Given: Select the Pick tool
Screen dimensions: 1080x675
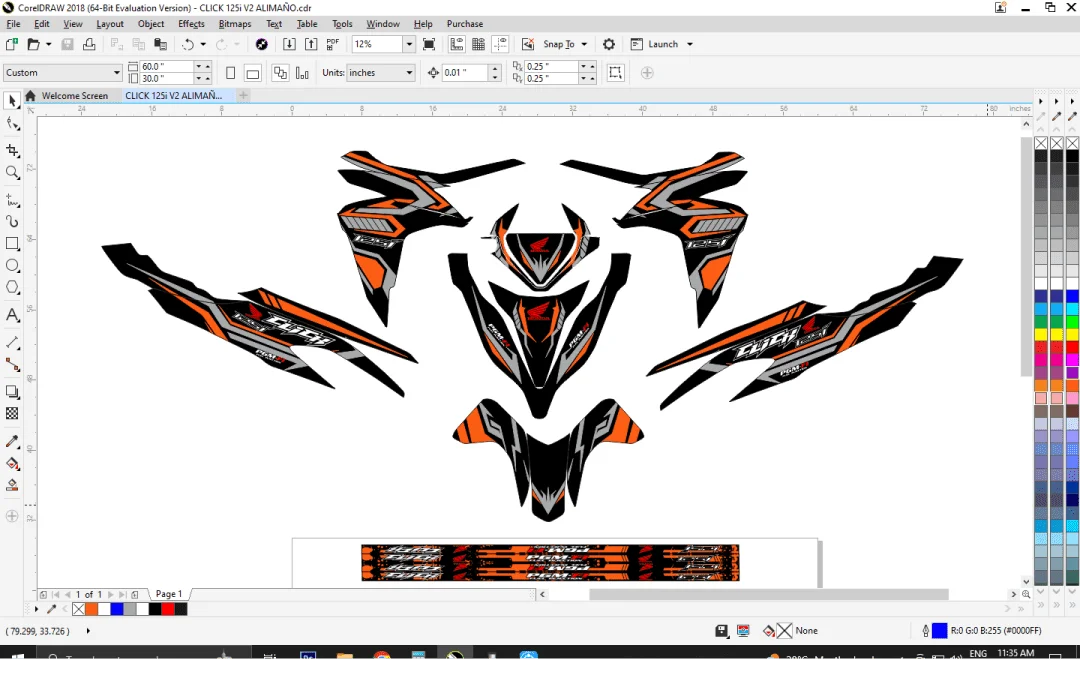Looking at the screenshot, I should click(12, 101).
